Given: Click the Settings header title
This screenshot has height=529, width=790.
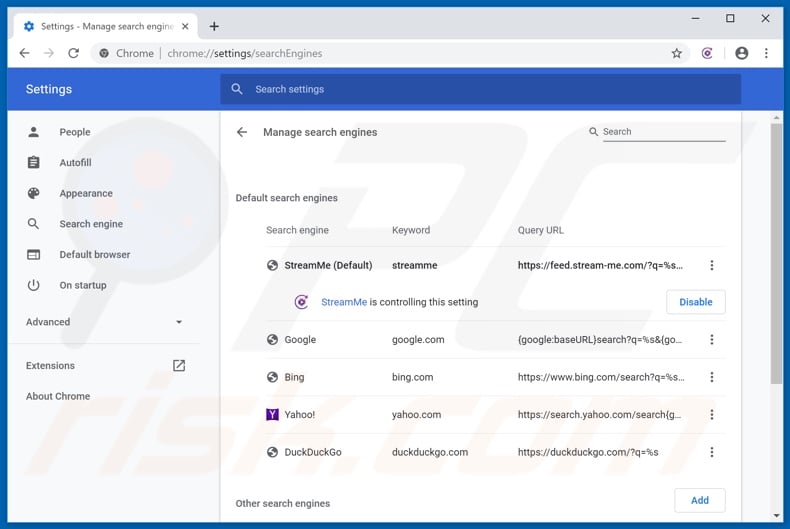Looking at the screenshot, I should coord(49,89).
